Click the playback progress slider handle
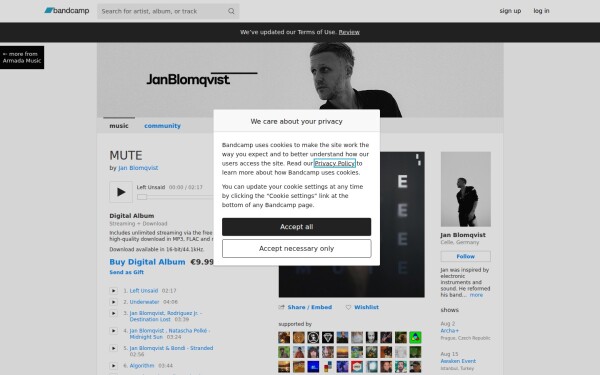This screenshot has width=600, height=375. pos(142,197)
